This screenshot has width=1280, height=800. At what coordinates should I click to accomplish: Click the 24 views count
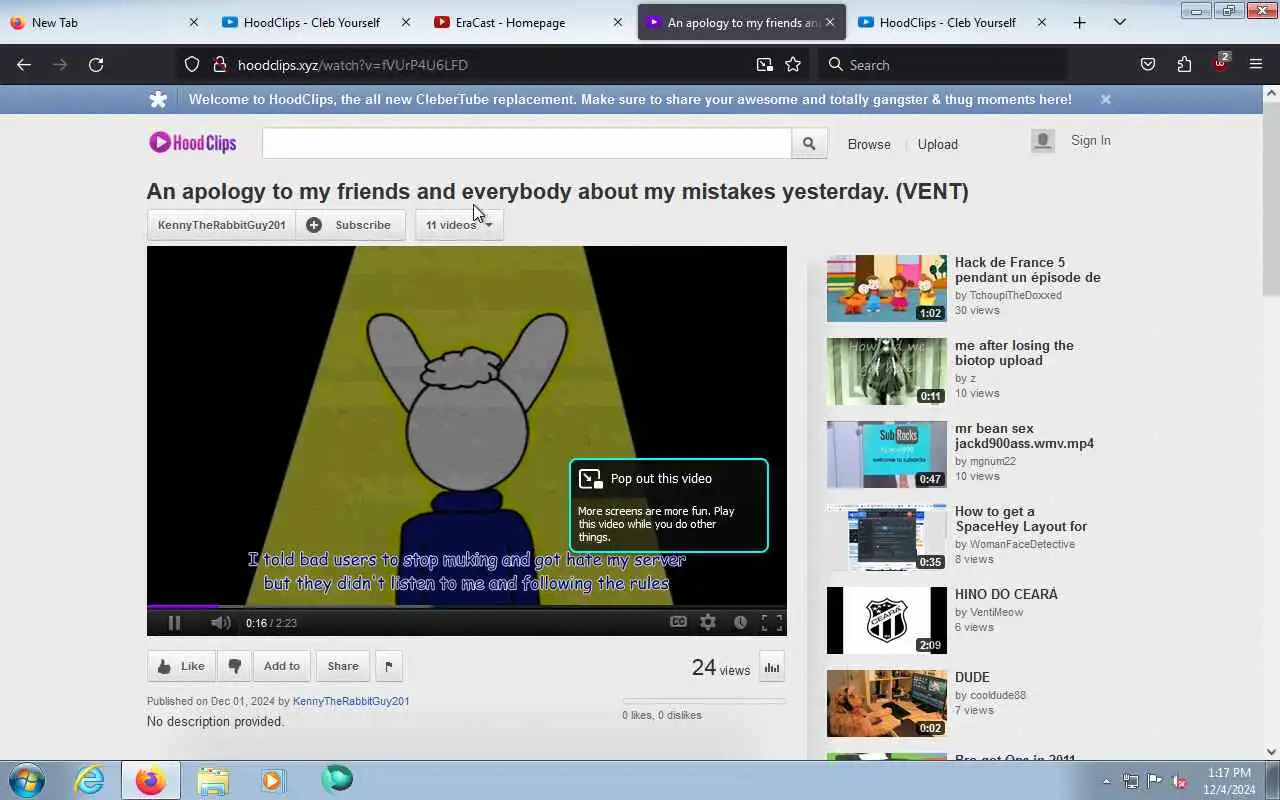pyautogui.click(x=721, y=668)
